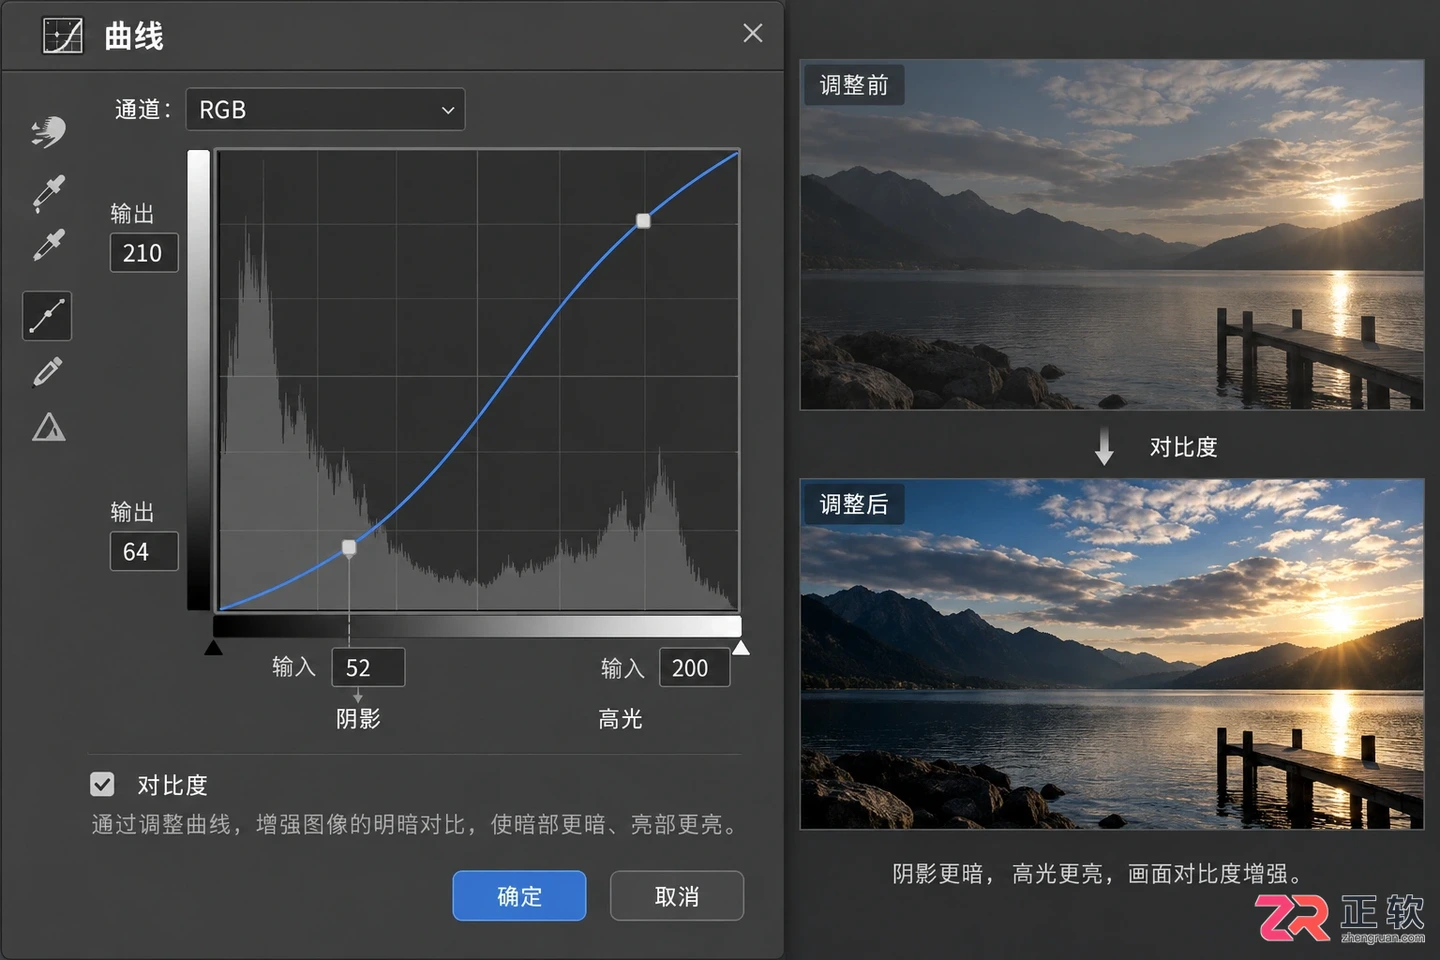Click the 调整后 preview image

coord(1112,654)
